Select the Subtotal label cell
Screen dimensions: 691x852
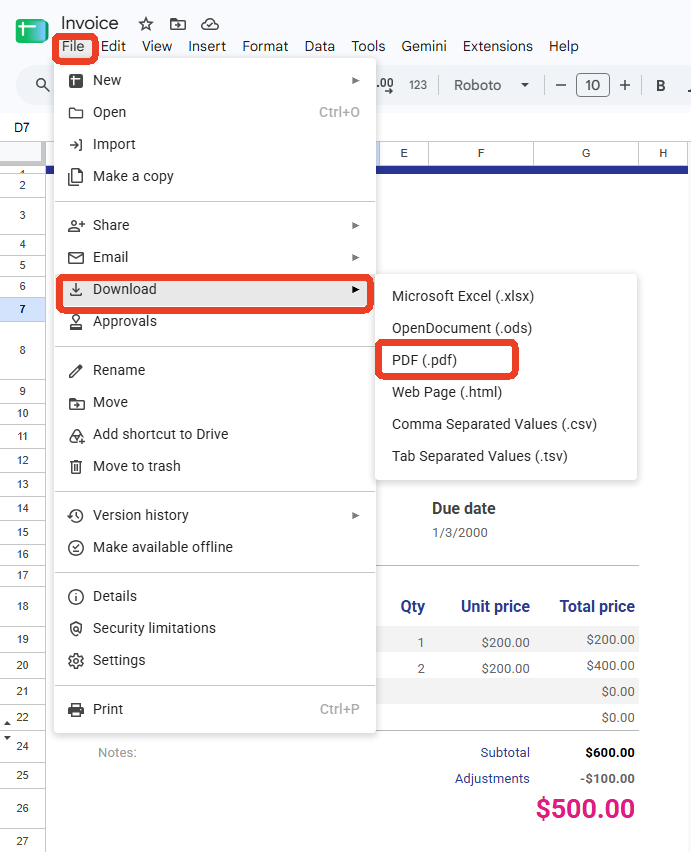pos(505,753)
